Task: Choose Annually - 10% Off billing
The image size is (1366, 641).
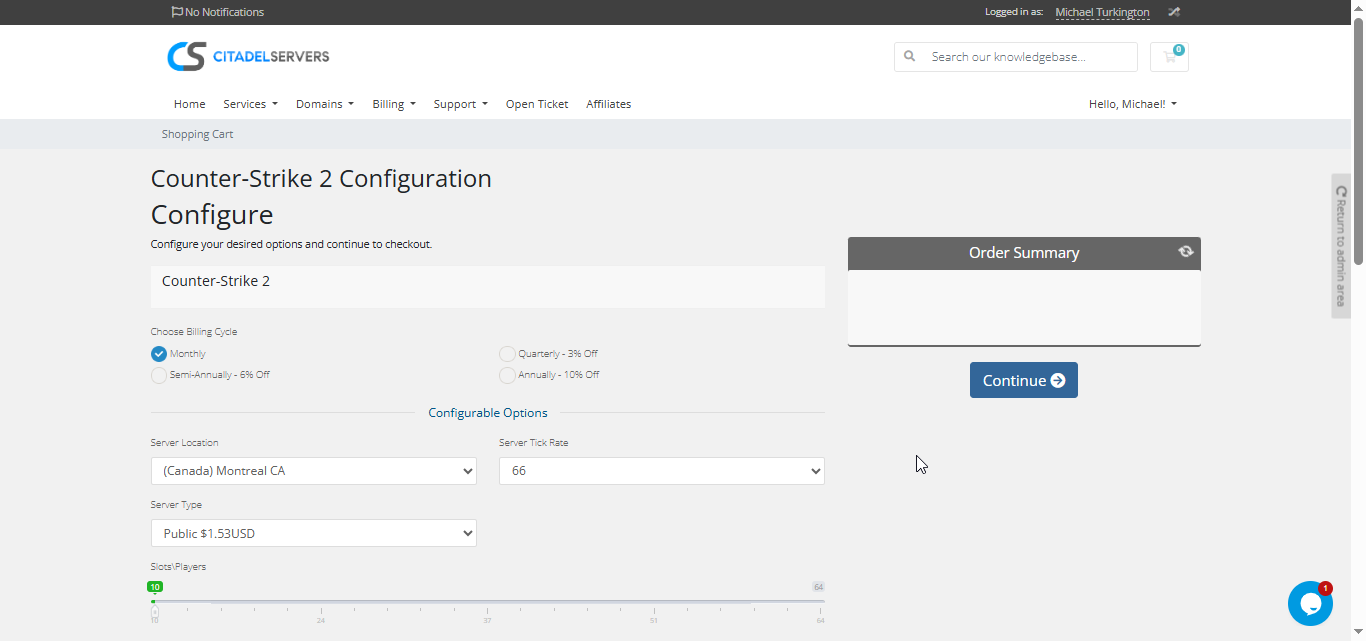Action: pos(507,375)
